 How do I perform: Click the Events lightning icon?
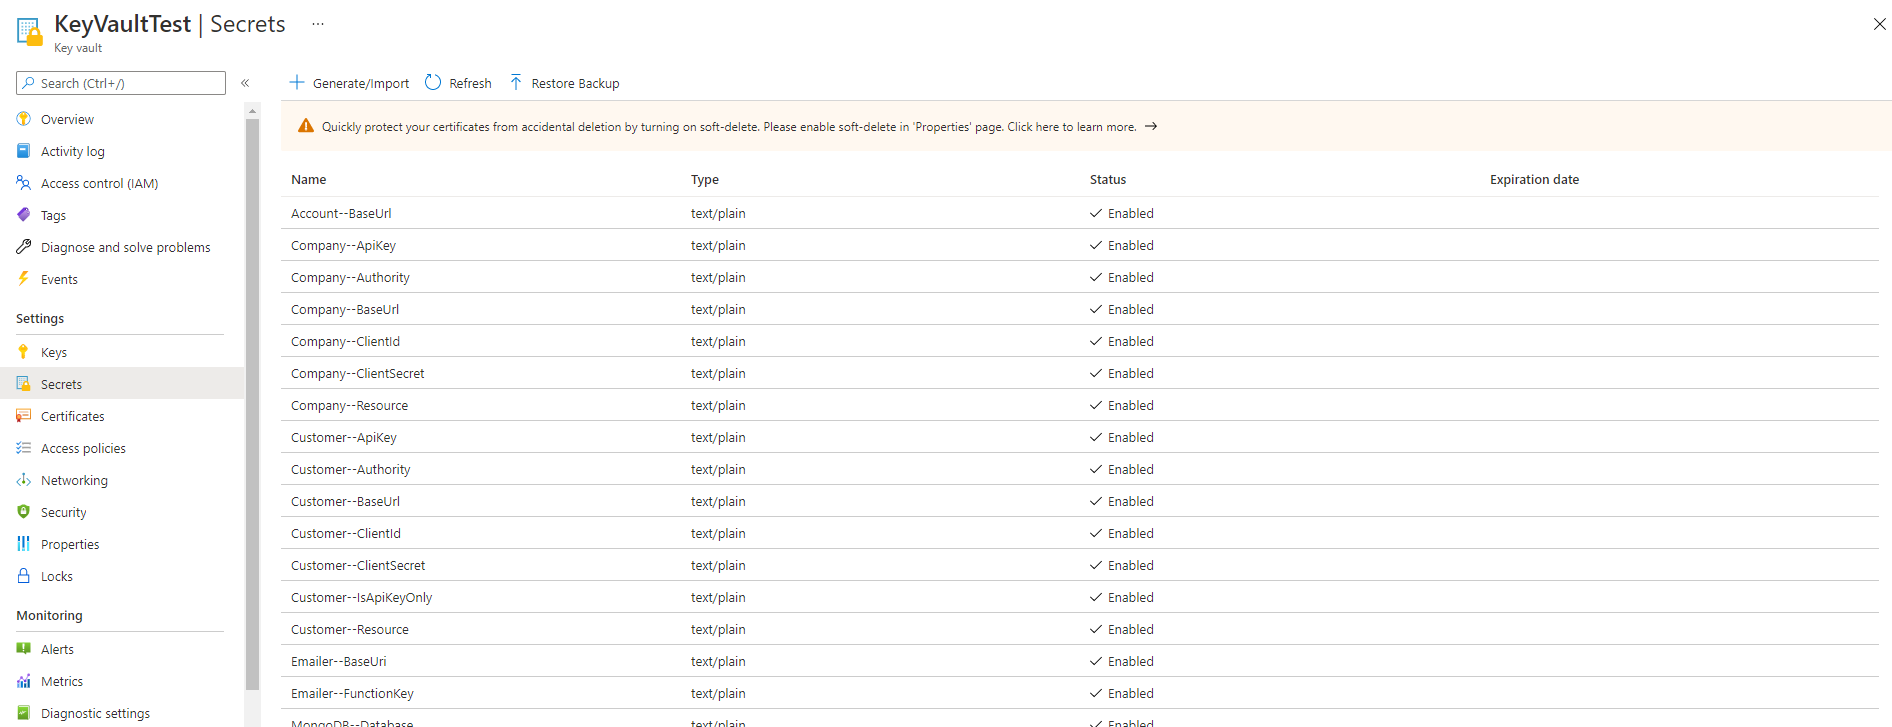24,279
